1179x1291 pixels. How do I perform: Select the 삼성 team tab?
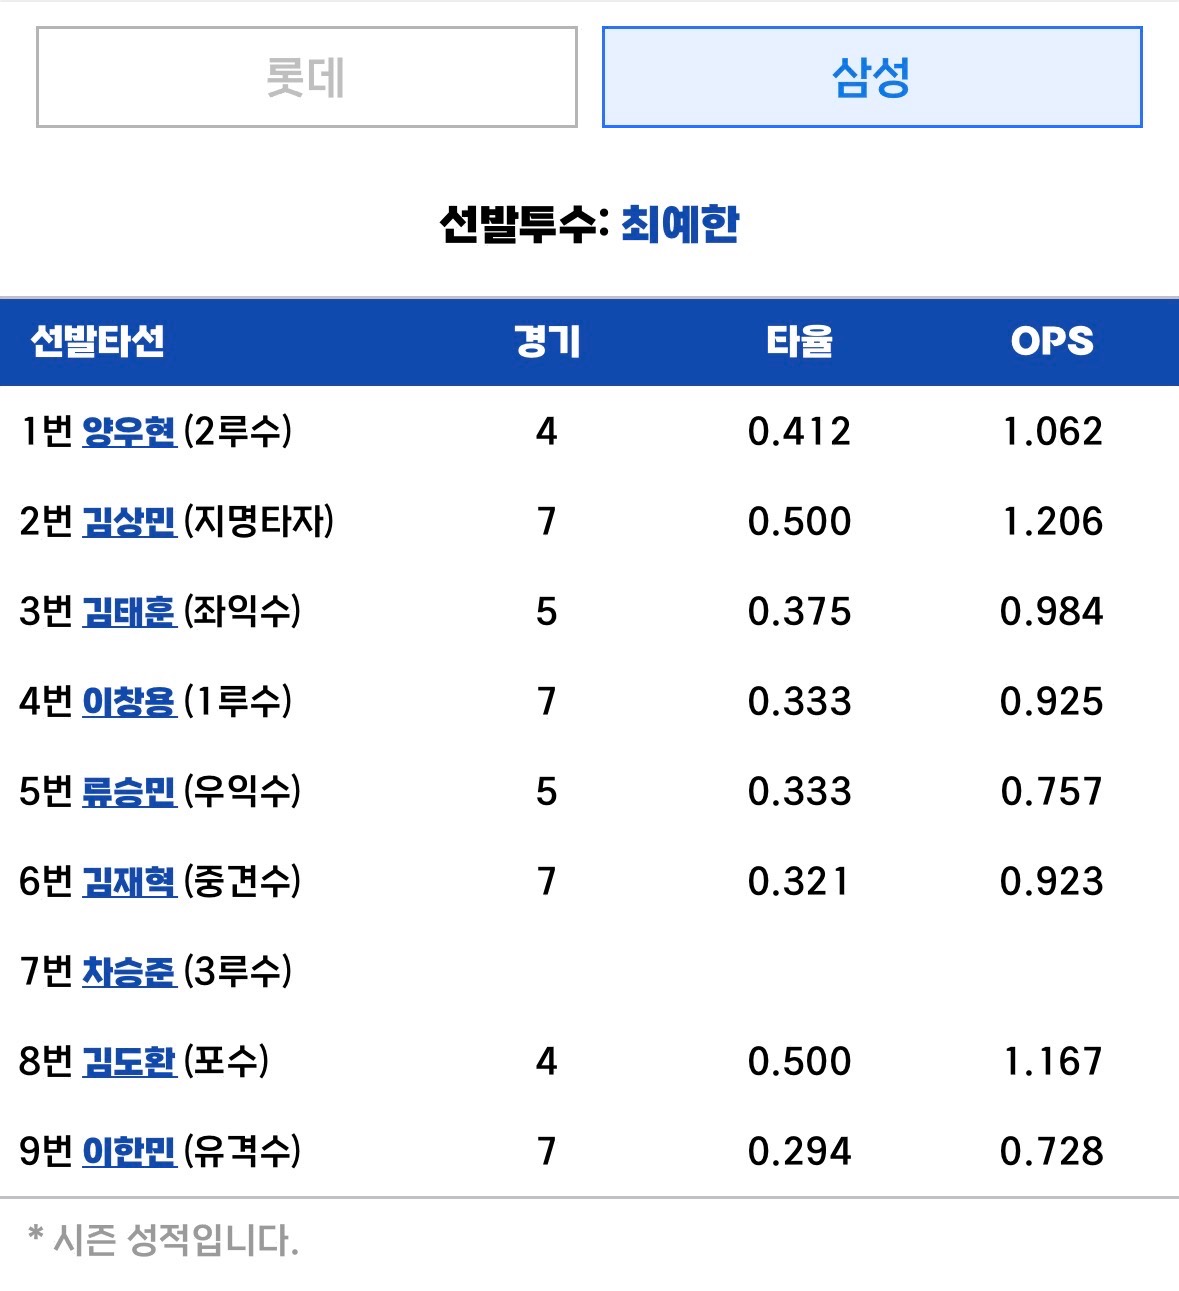click(x=871, y=77)
